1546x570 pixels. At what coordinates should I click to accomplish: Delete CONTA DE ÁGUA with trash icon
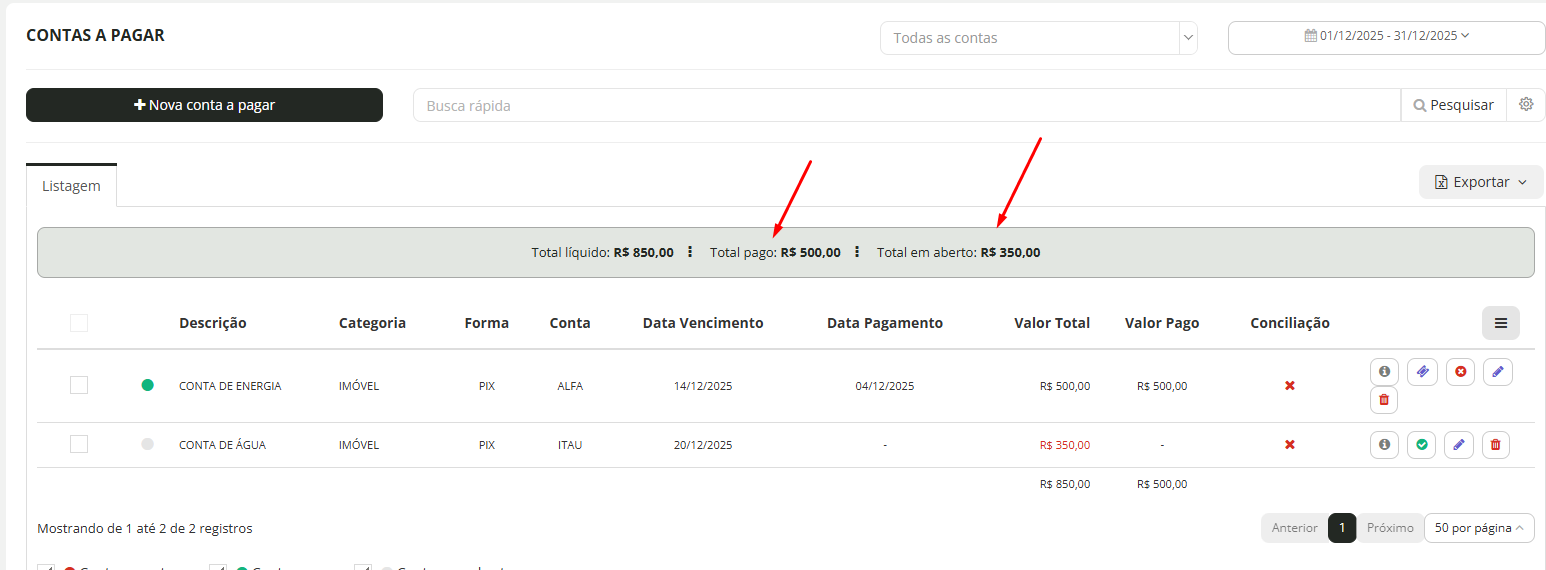coord(1496,444)
